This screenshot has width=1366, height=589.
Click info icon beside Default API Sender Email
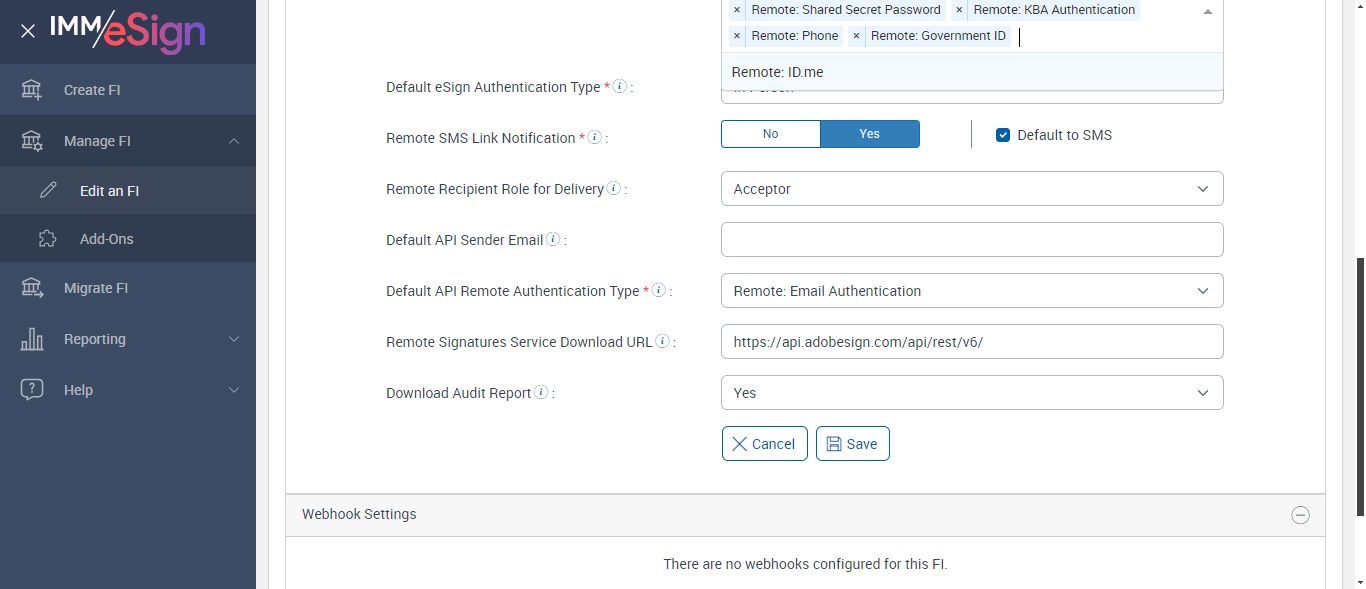pos(553,240)
